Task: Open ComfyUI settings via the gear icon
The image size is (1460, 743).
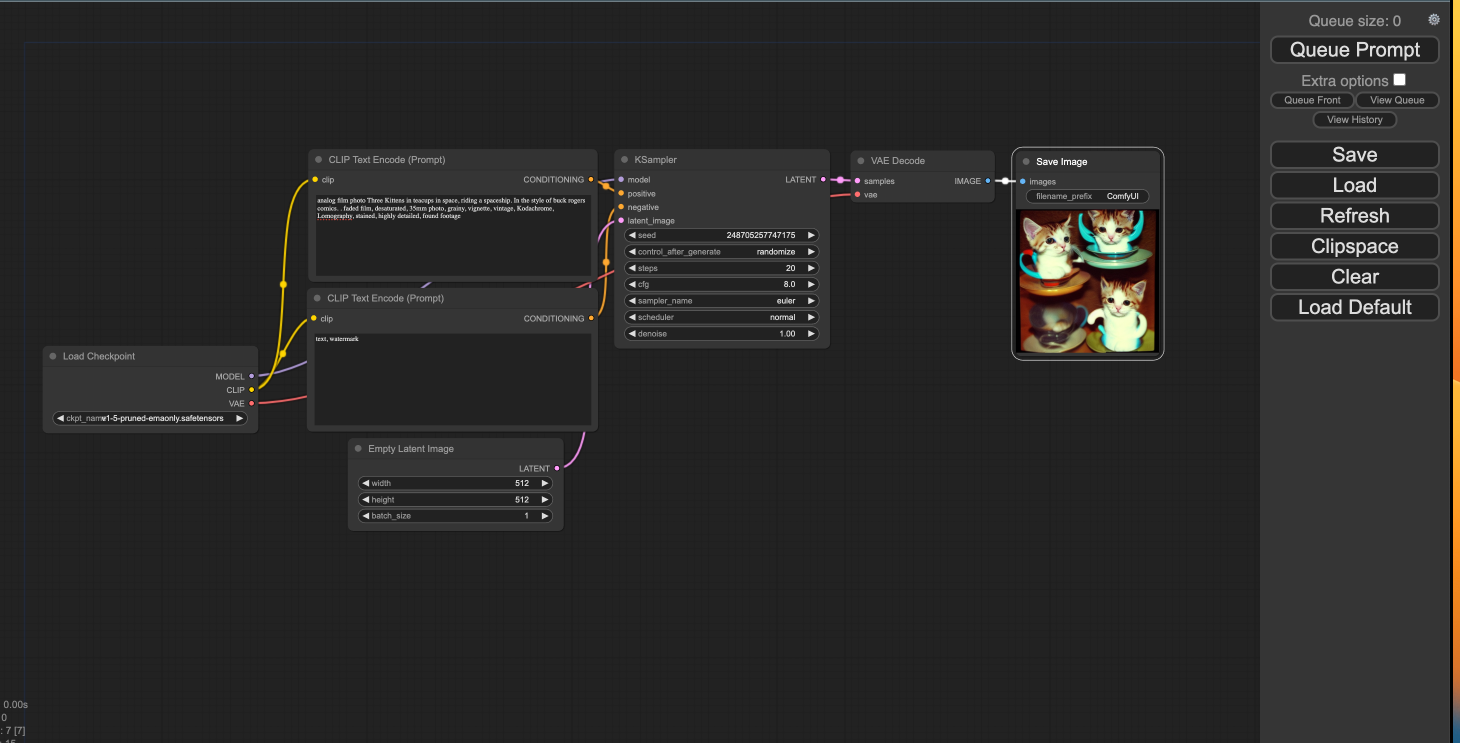Action: (1433, 18)
